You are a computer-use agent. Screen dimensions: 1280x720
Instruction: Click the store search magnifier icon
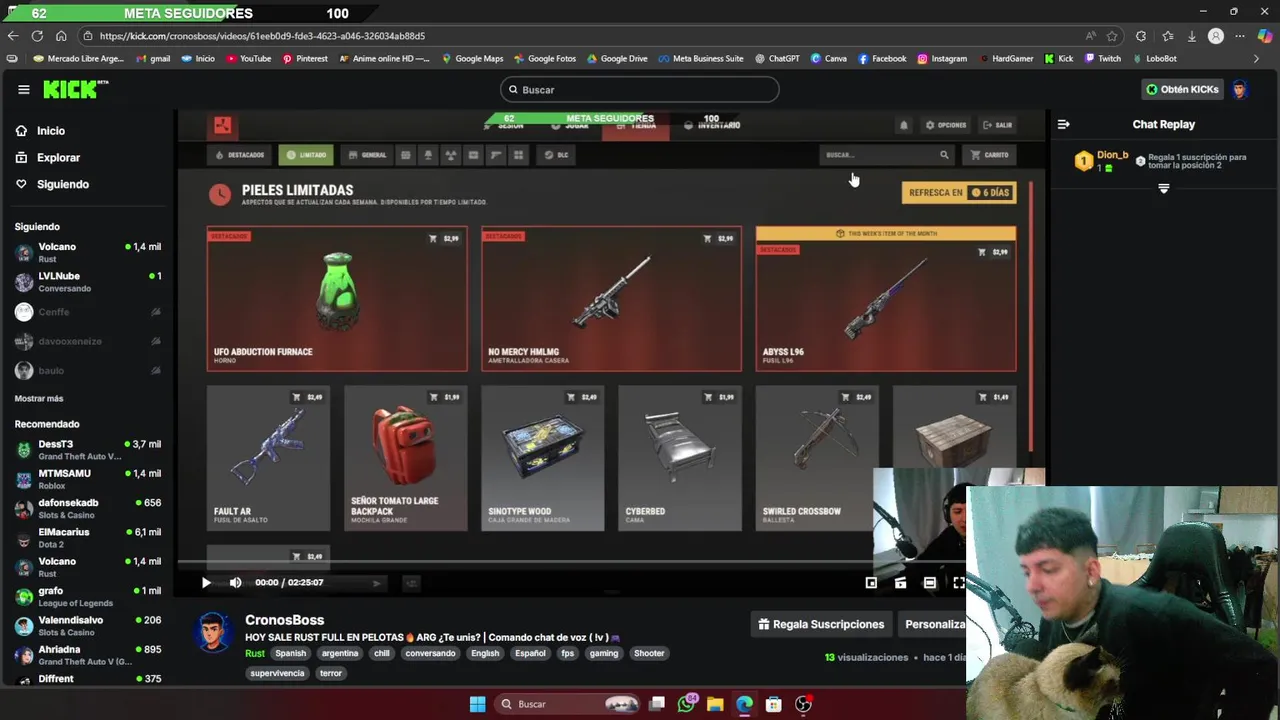pyautogui.click(x=944, y=155)
